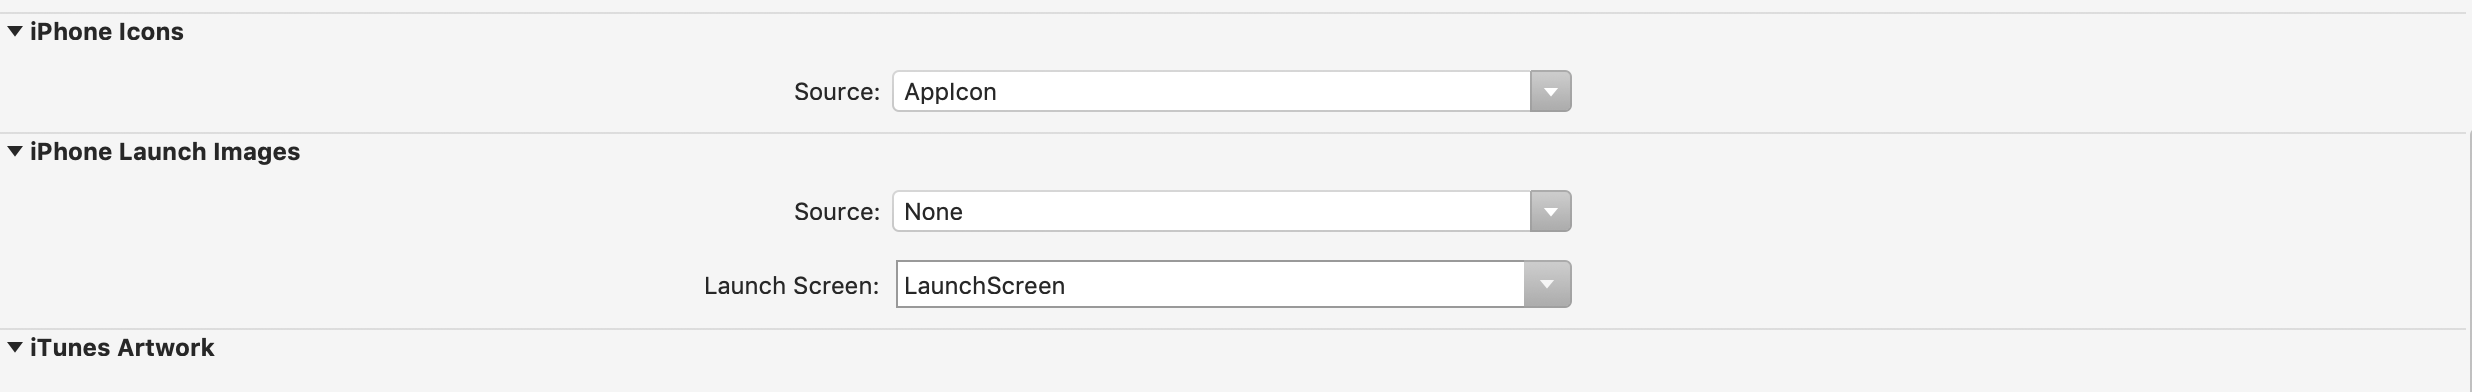
Task: Select the iPhone Icons section heading
Action: pyautogui.click(x=107, y=32)
